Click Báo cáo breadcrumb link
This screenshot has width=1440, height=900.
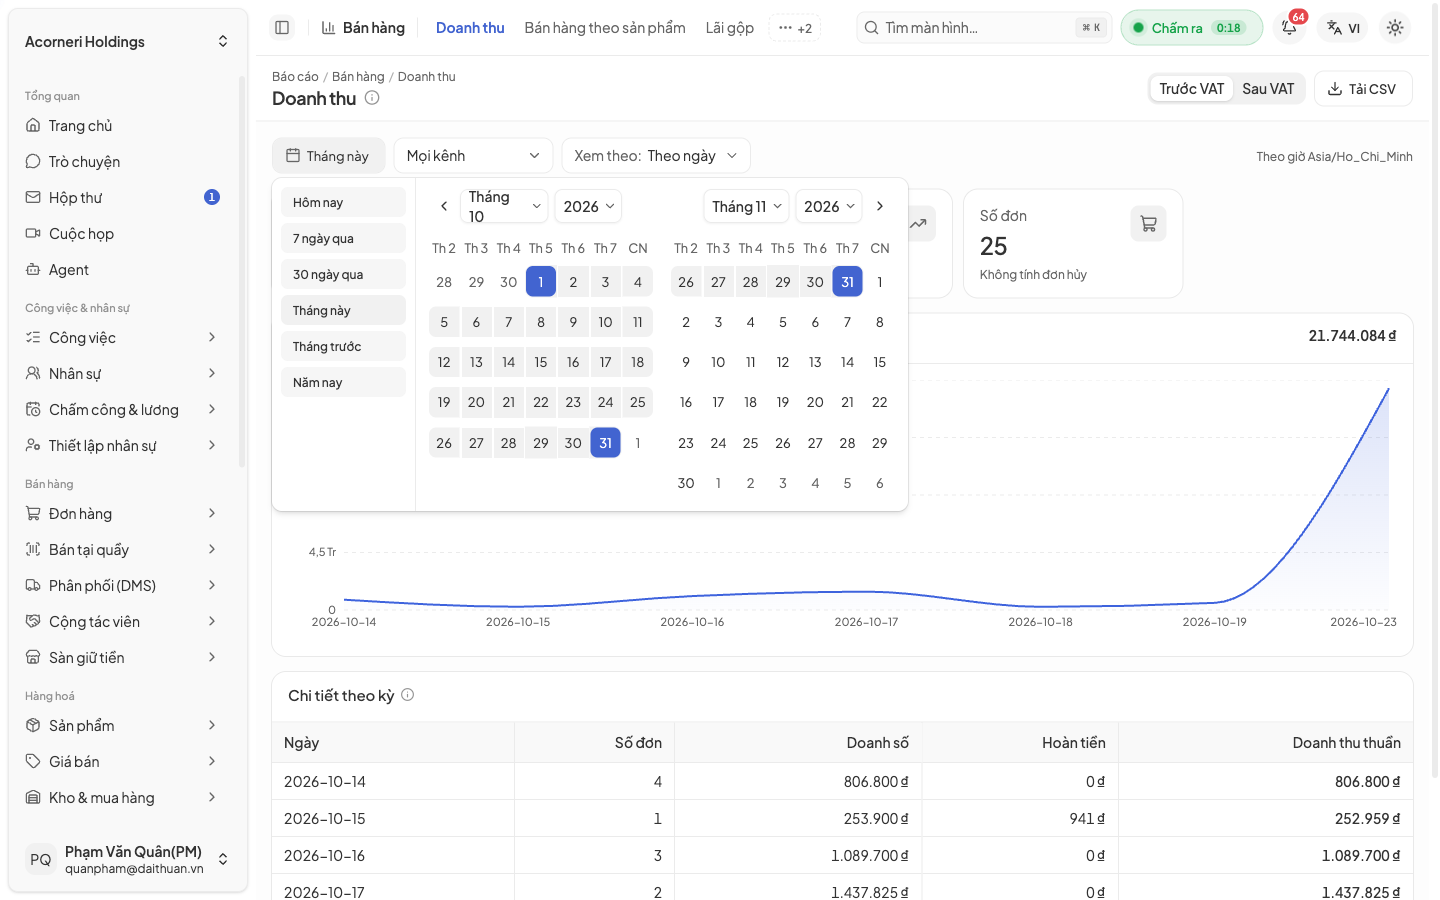pos(295,76)
